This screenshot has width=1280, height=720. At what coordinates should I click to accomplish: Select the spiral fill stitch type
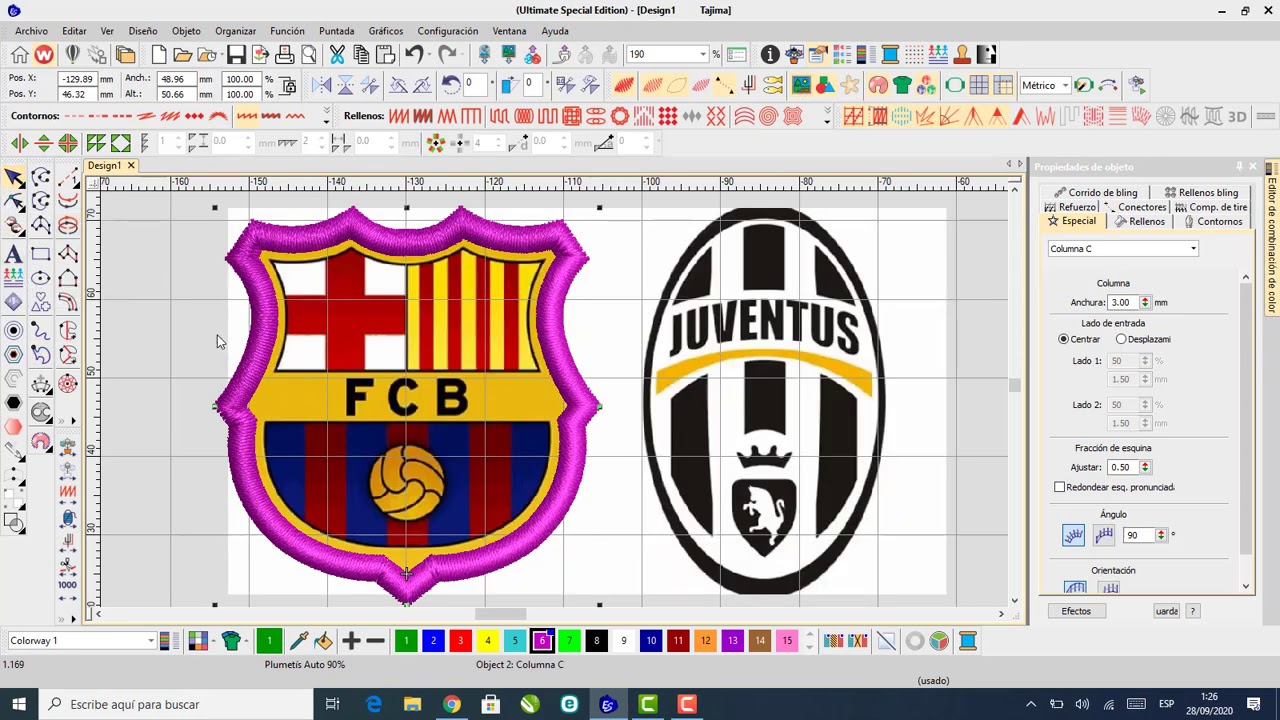pyautogui.click(x=768, y=117)
